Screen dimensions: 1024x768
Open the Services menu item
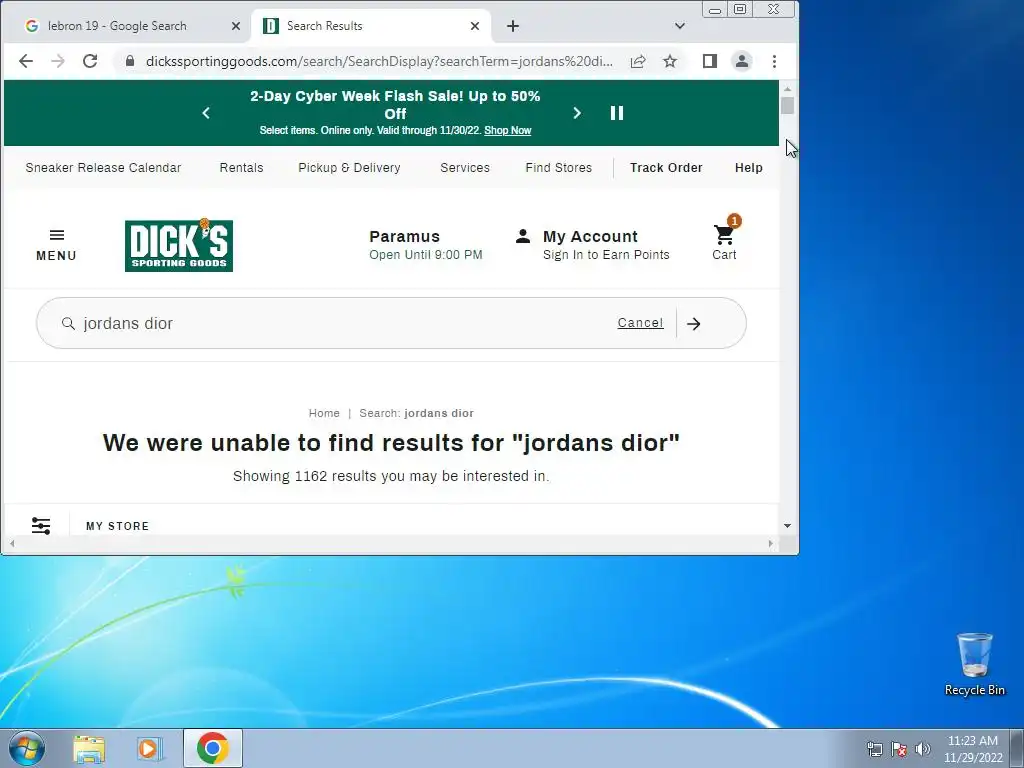[x=465, y=168]
